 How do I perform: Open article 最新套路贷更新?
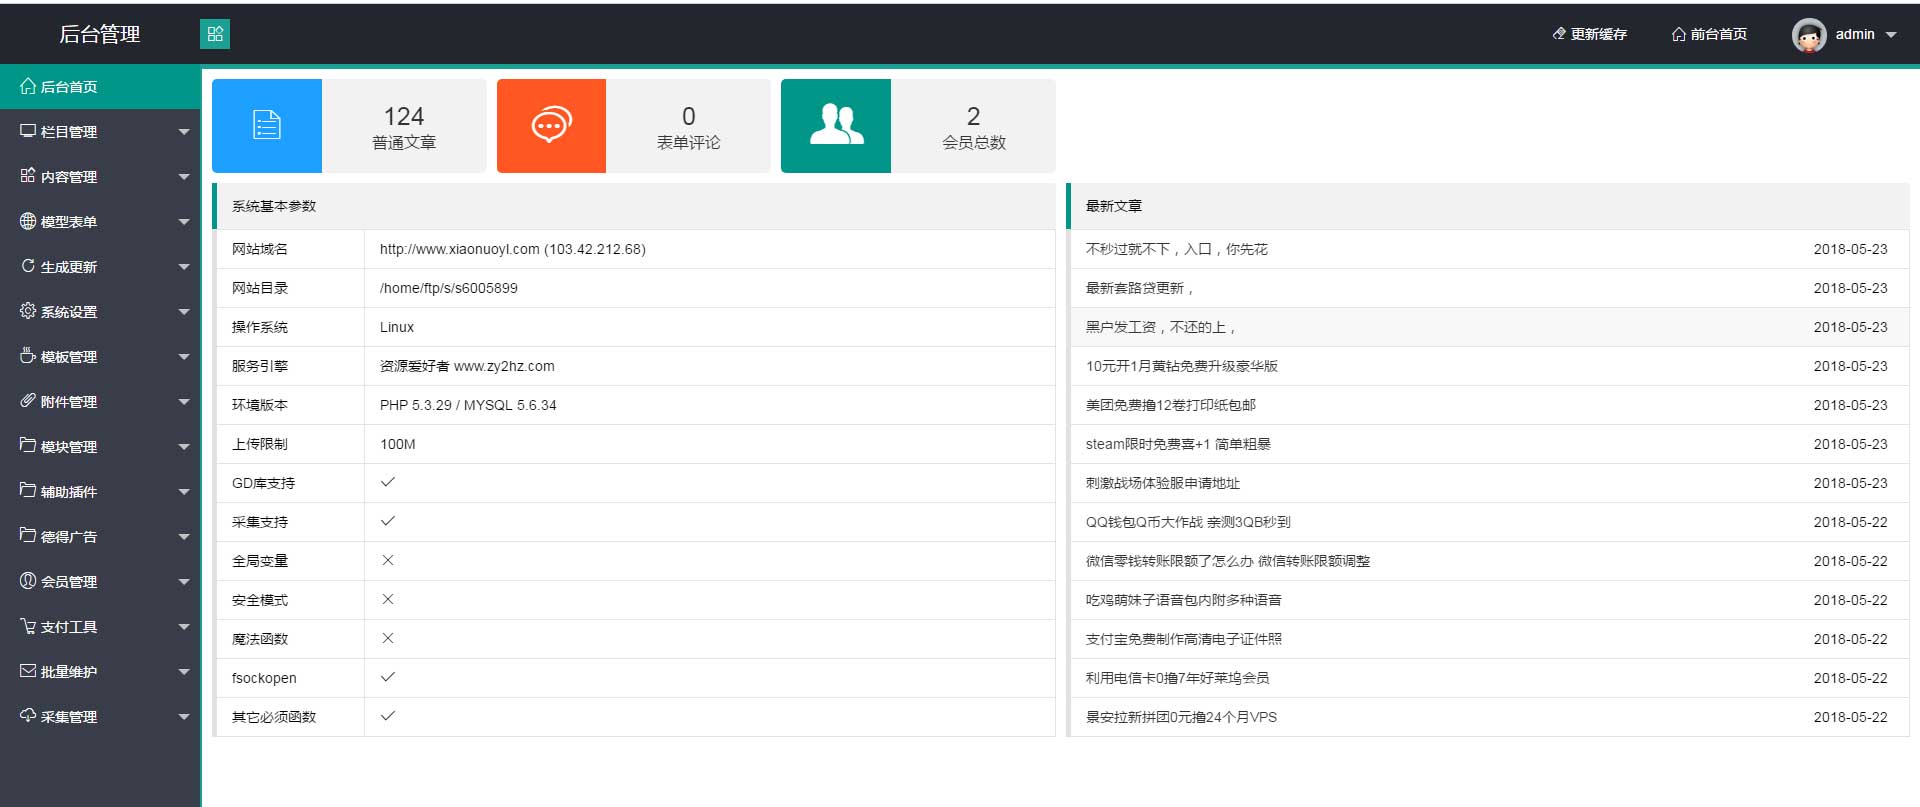tap(1139, 288)
